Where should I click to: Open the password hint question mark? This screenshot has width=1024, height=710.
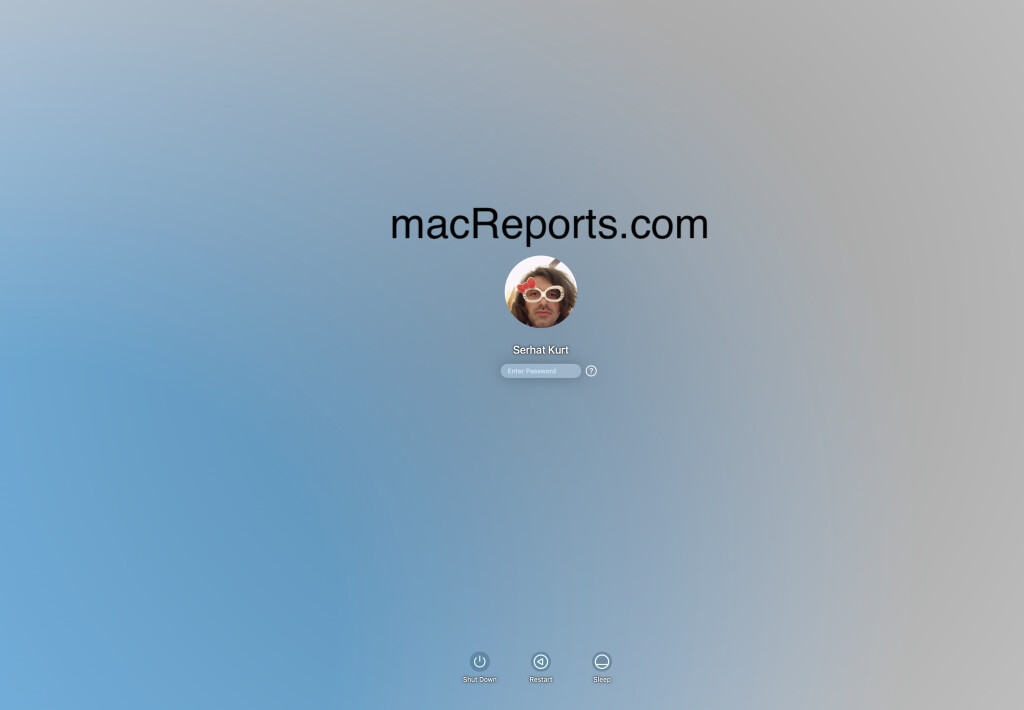tap(591, 371)
